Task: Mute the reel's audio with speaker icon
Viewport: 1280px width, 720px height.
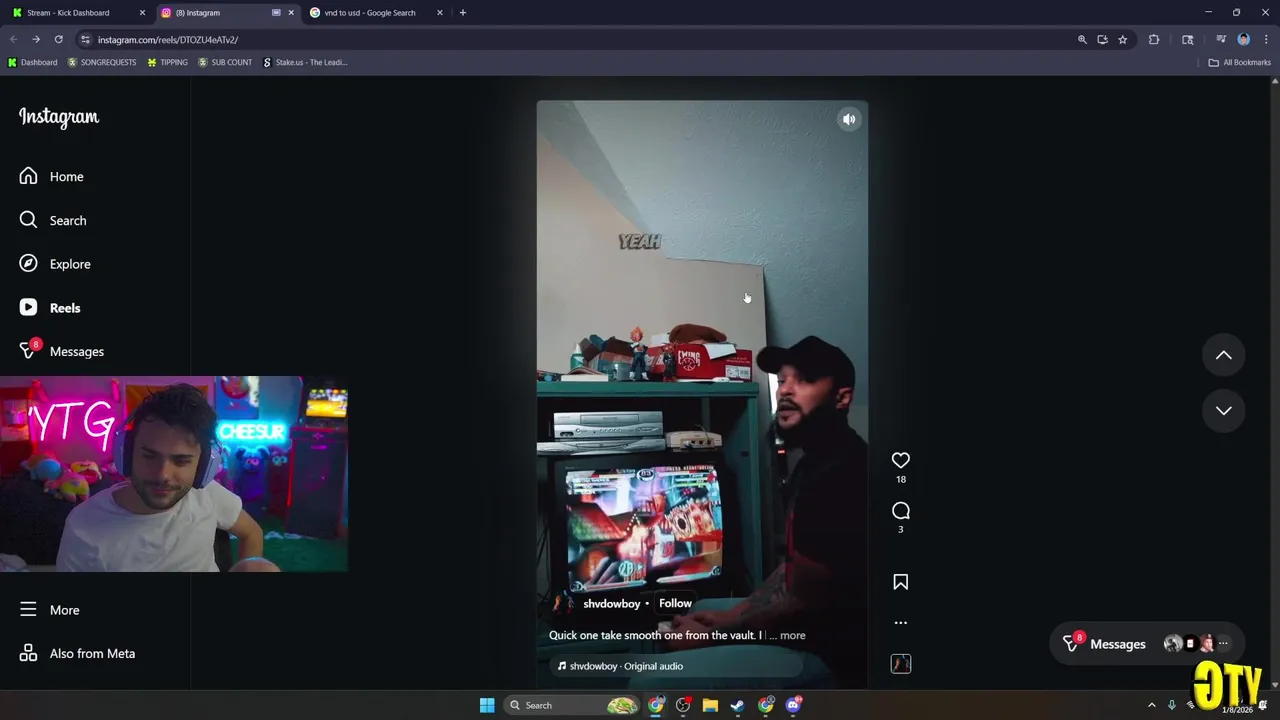Action: click(x=849, y=119)
